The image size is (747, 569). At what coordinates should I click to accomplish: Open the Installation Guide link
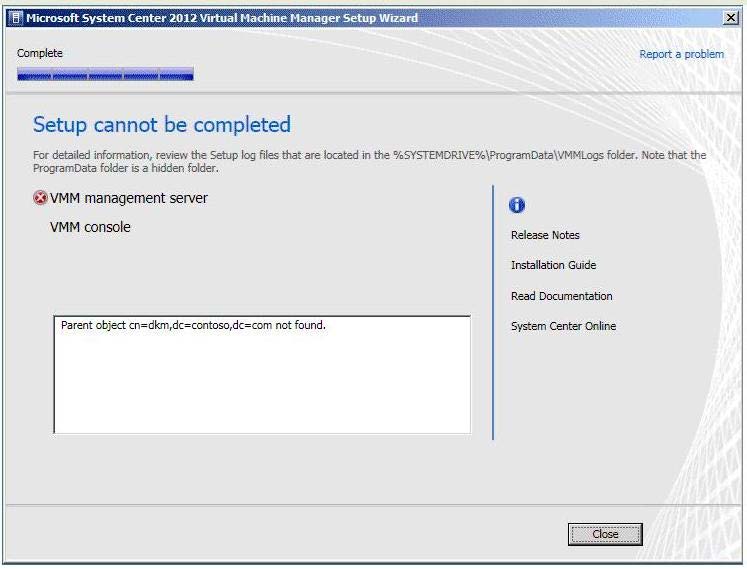pos(554,265)
